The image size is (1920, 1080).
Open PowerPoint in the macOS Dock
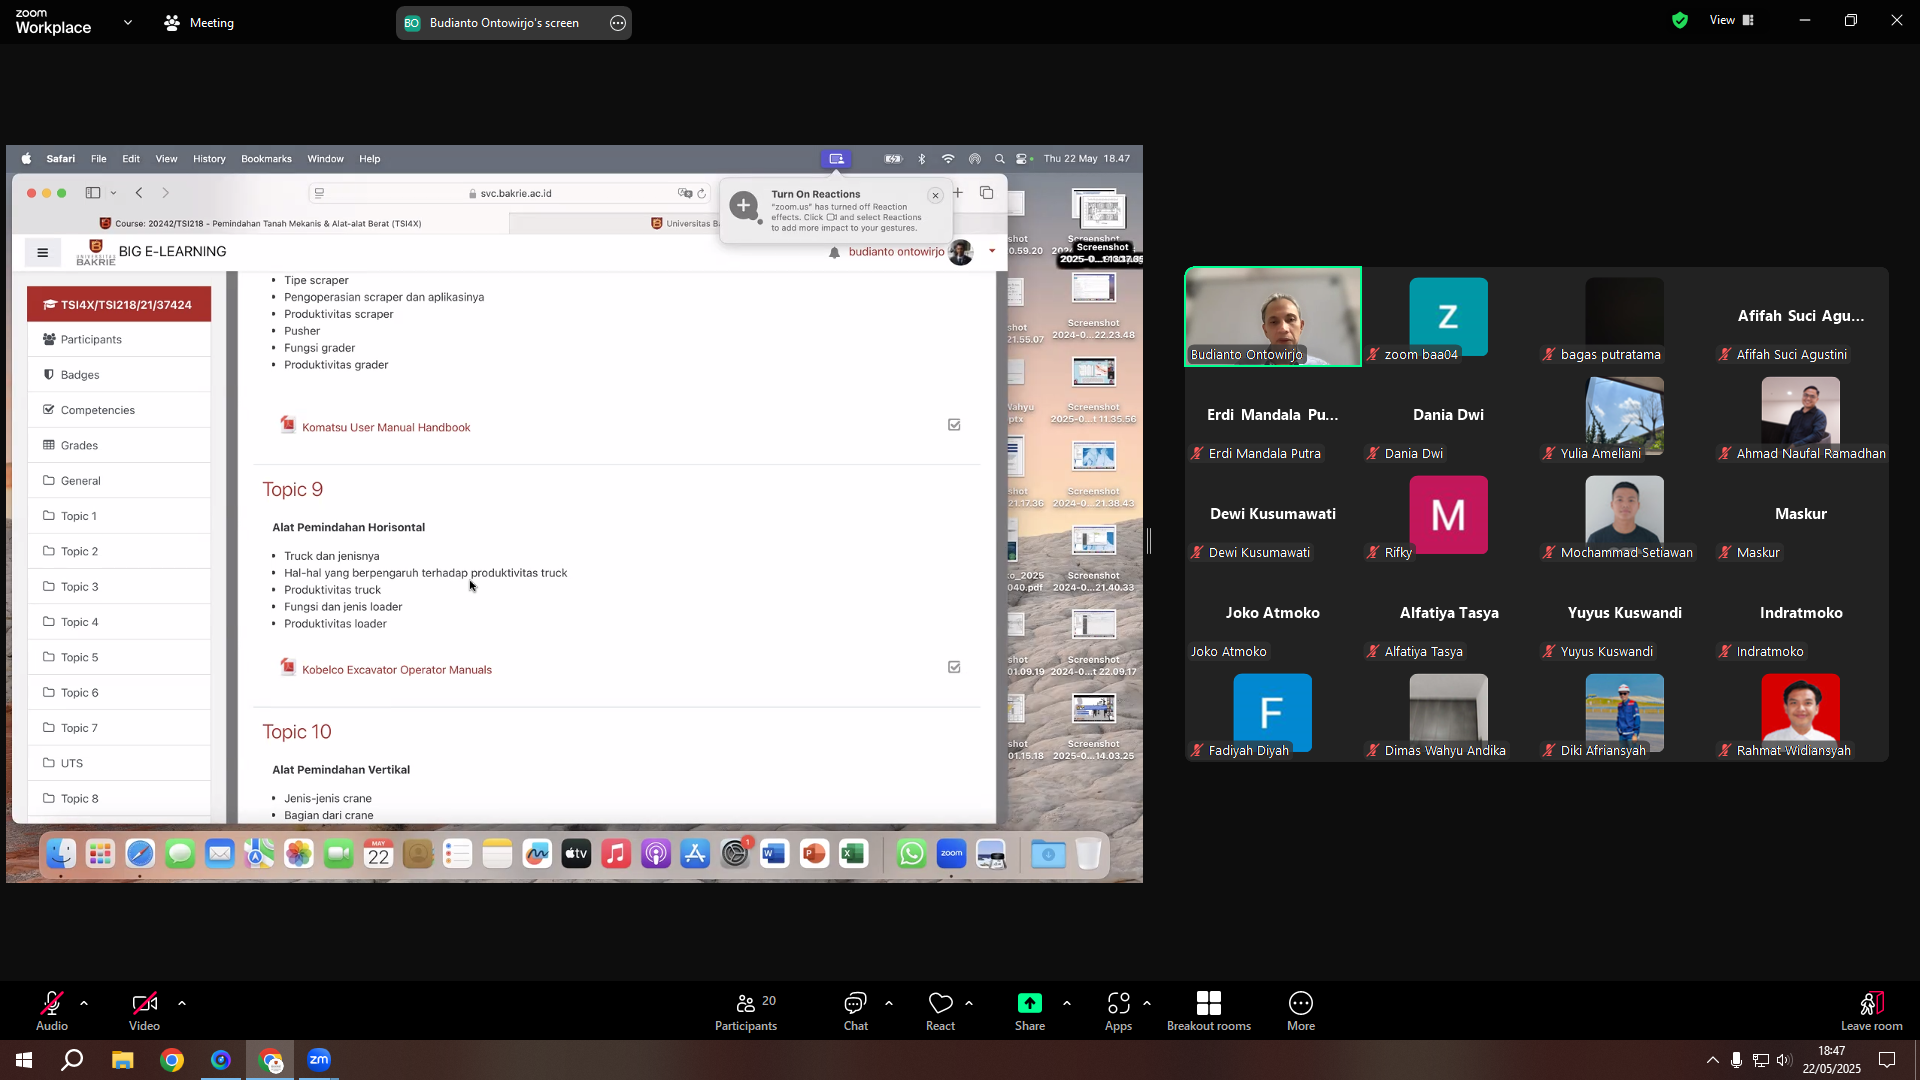pos(814,854)
